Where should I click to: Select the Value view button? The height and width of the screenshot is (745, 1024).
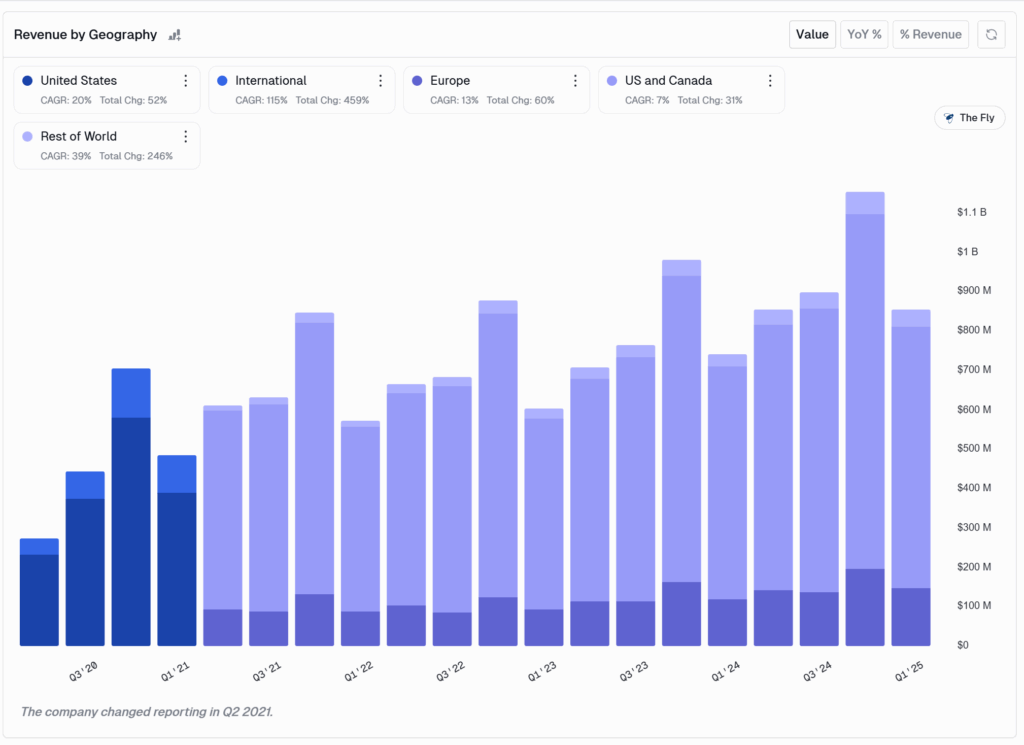(812, 34)
